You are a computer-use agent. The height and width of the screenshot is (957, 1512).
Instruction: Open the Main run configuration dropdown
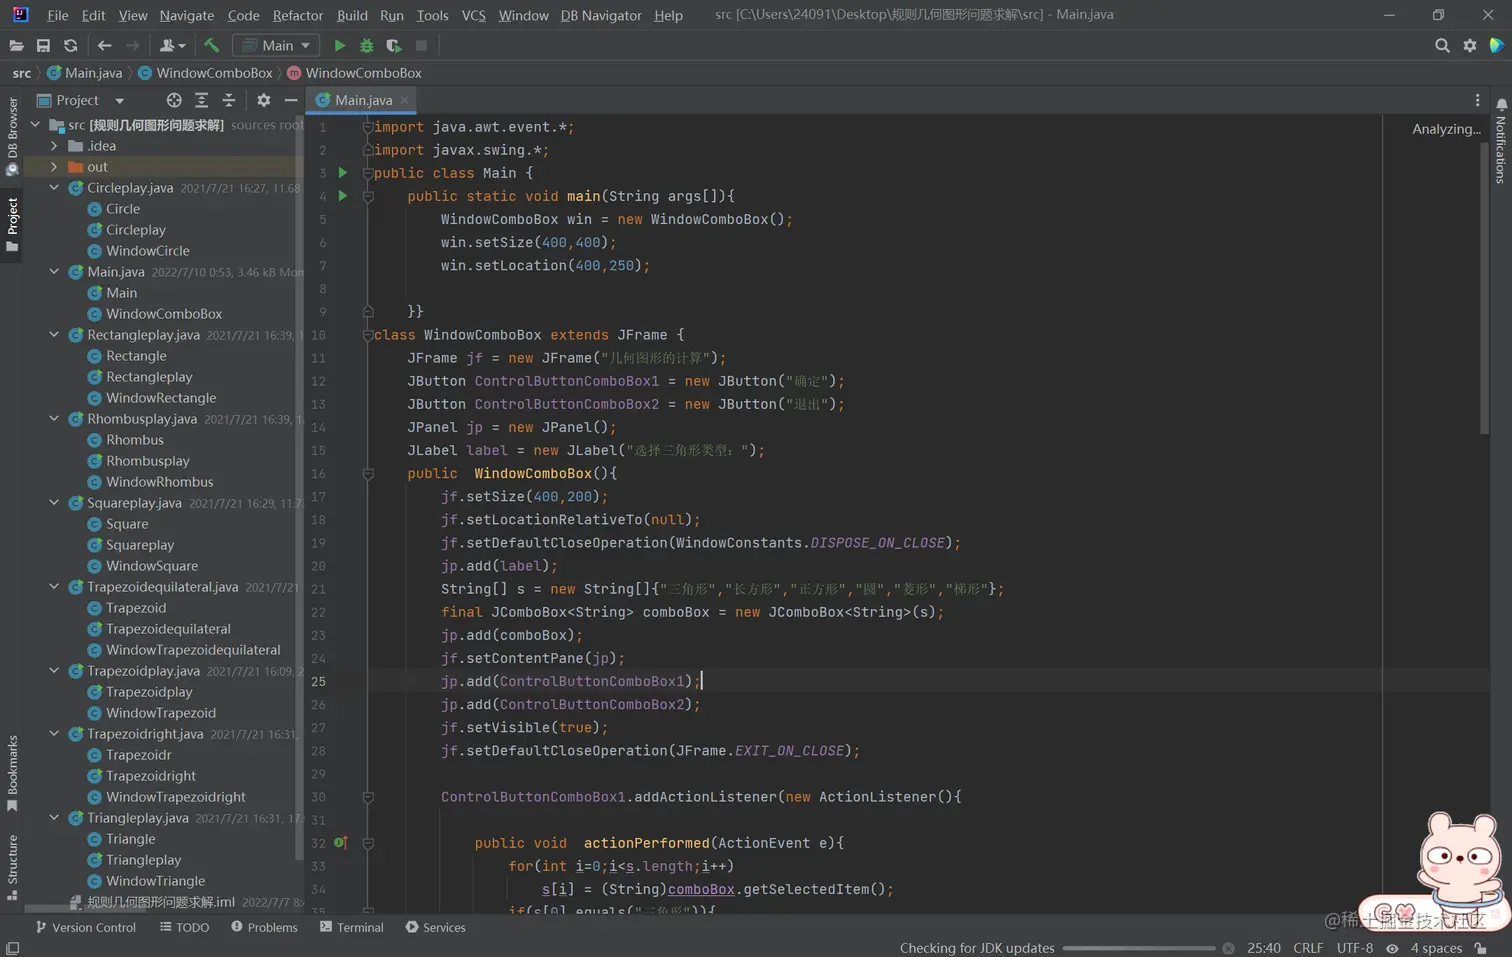pyautogui.click(x=276, y=45)
